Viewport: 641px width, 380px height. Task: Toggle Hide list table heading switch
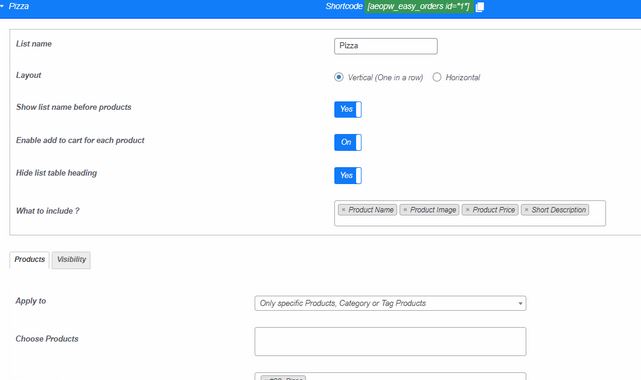click(x=348, y=176)
